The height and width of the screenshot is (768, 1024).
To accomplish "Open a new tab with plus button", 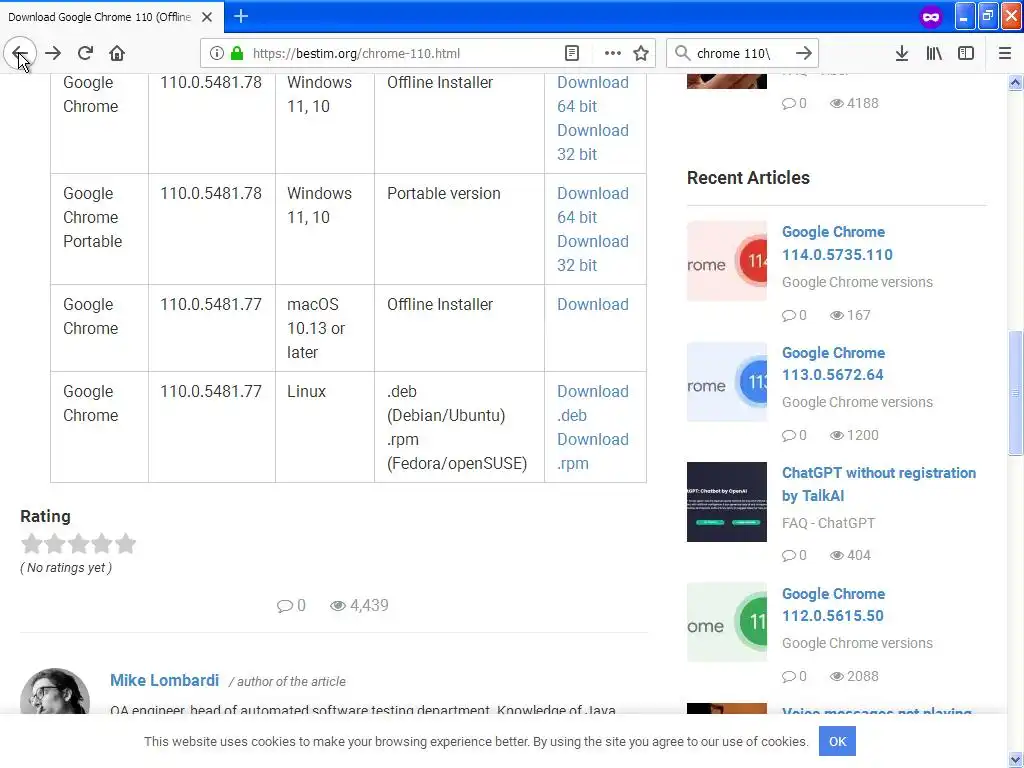I will (x=240, y=16).
